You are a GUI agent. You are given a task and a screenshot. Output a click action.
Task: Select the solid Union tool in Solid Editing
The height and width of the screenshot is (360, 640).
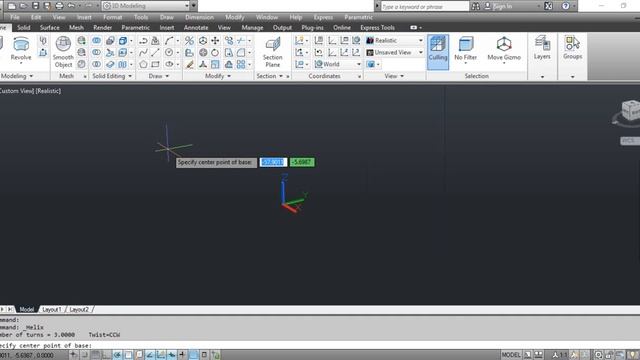pyautogui.click(x=96, y=41)
